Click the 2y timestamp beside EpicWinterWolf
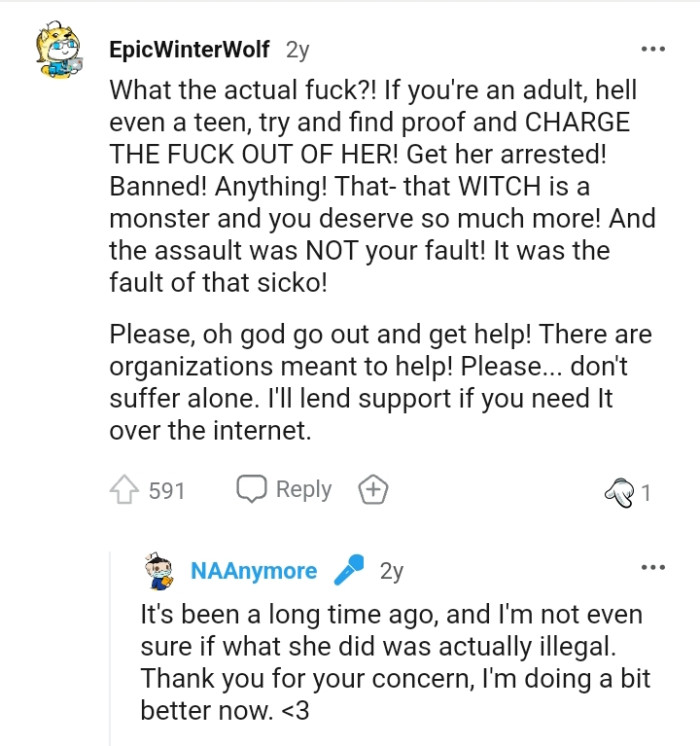 [x=298, y=50]
